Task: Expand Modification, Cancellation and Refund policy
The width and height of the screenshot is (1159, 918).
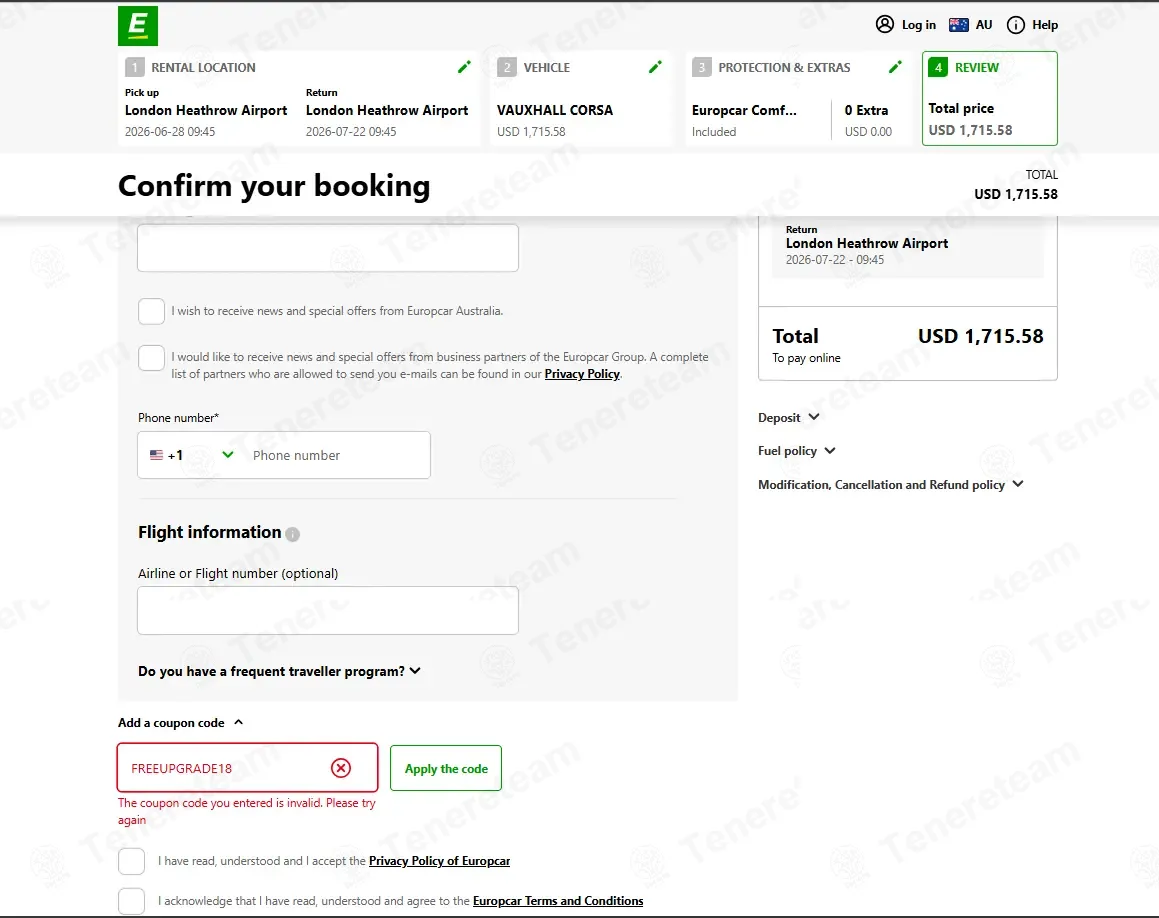Action: click(891, 485)
